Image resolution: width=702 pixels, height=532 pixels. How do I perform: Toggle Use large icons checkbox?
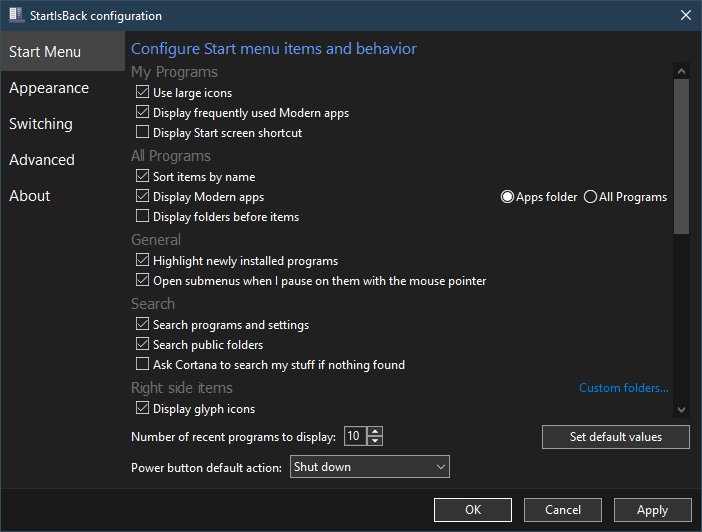pos(142,92)
